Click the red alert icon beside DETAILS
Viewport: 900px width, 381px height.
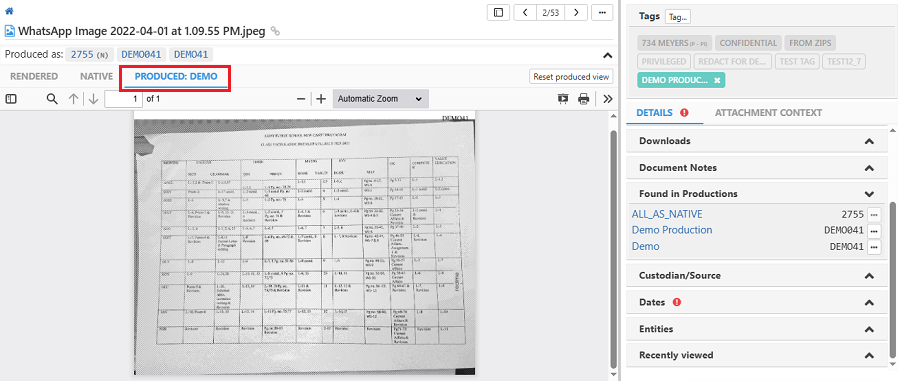click(684, 112)
